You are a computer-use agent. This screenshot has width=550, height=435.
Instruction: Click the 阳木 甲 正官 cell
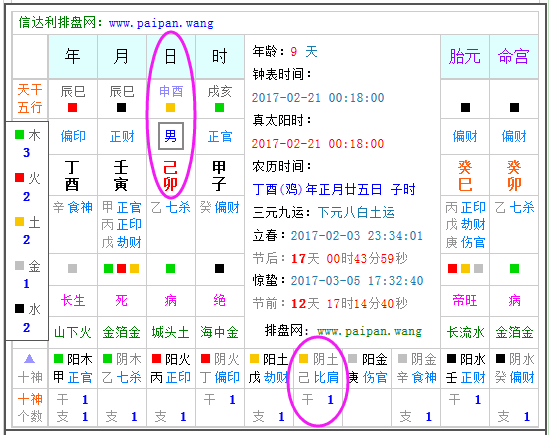(73, 368)
